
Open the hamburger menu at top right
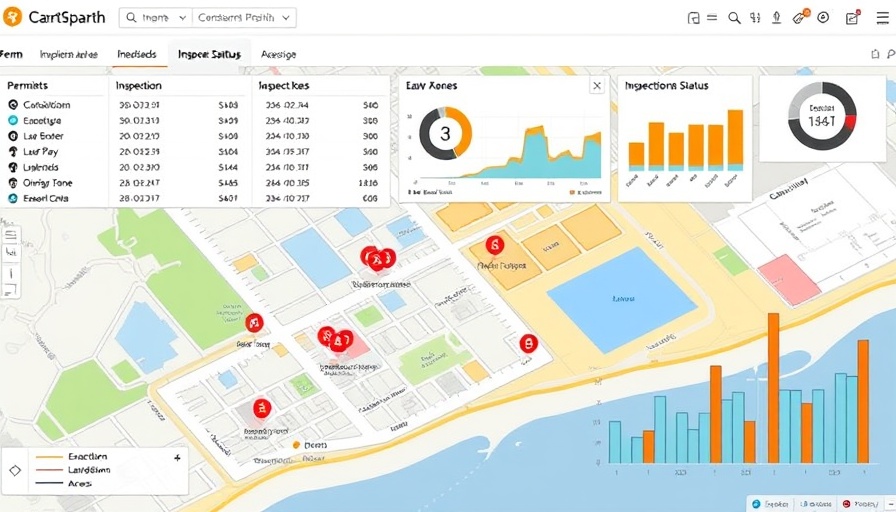point(882,18)
